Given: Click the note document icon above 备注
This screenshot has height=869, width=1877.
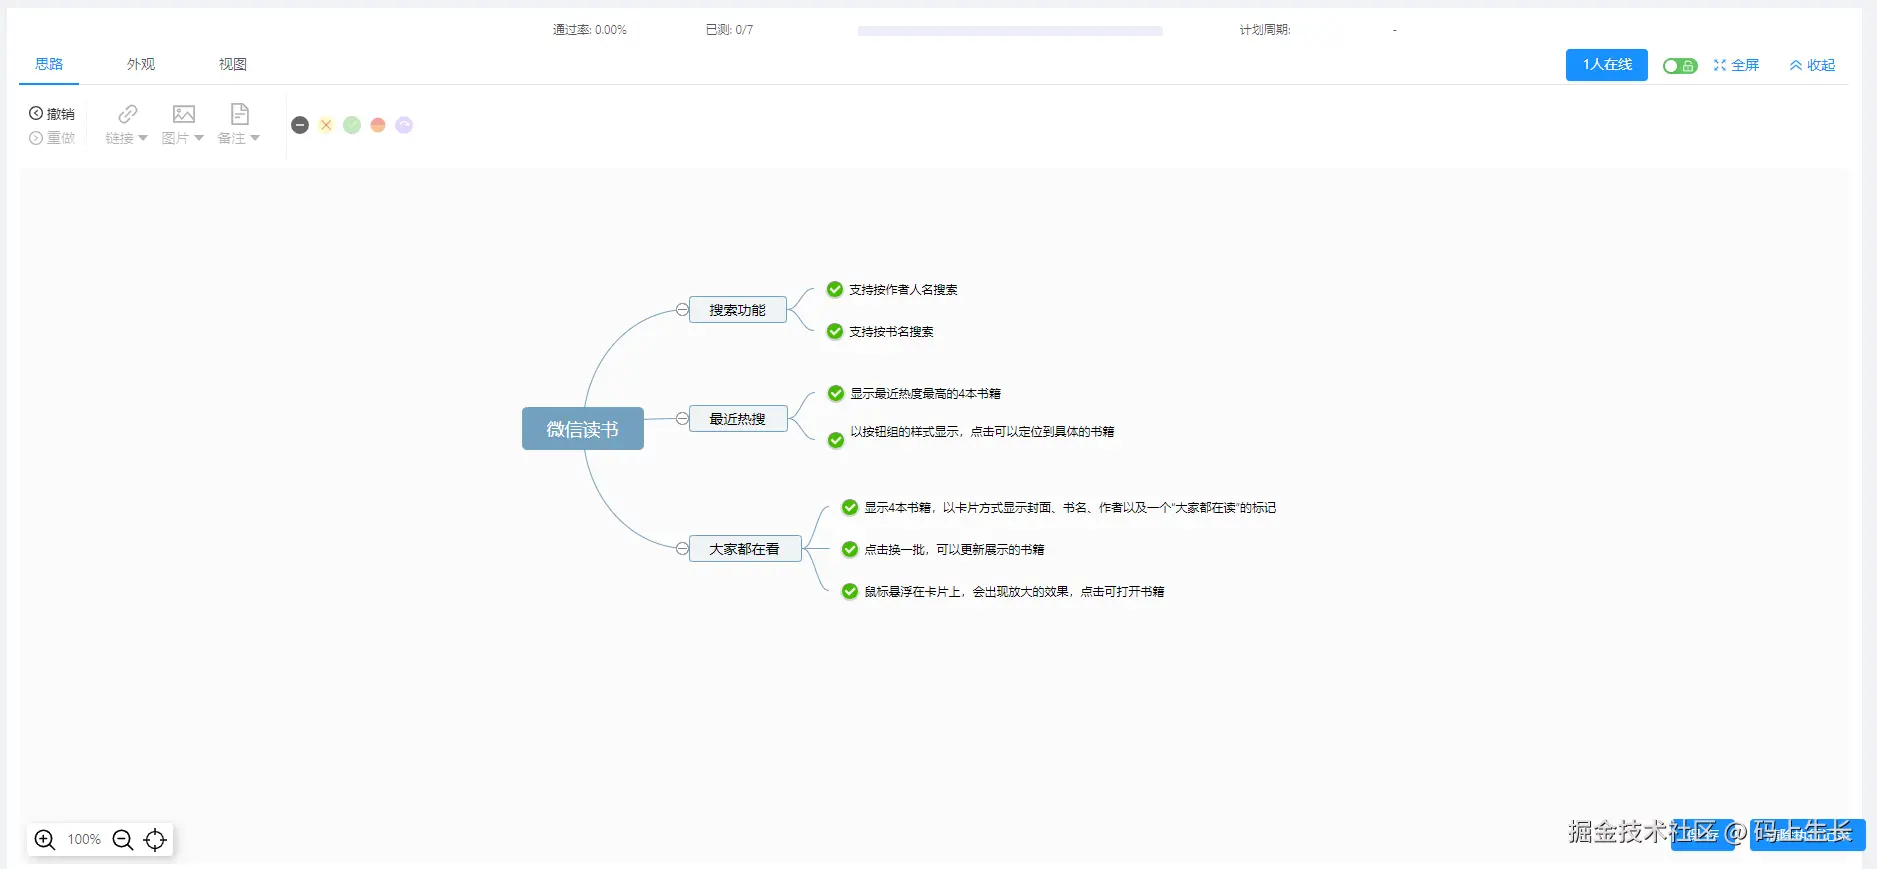Looking at the screenshot, I should [x=240, y=113].
